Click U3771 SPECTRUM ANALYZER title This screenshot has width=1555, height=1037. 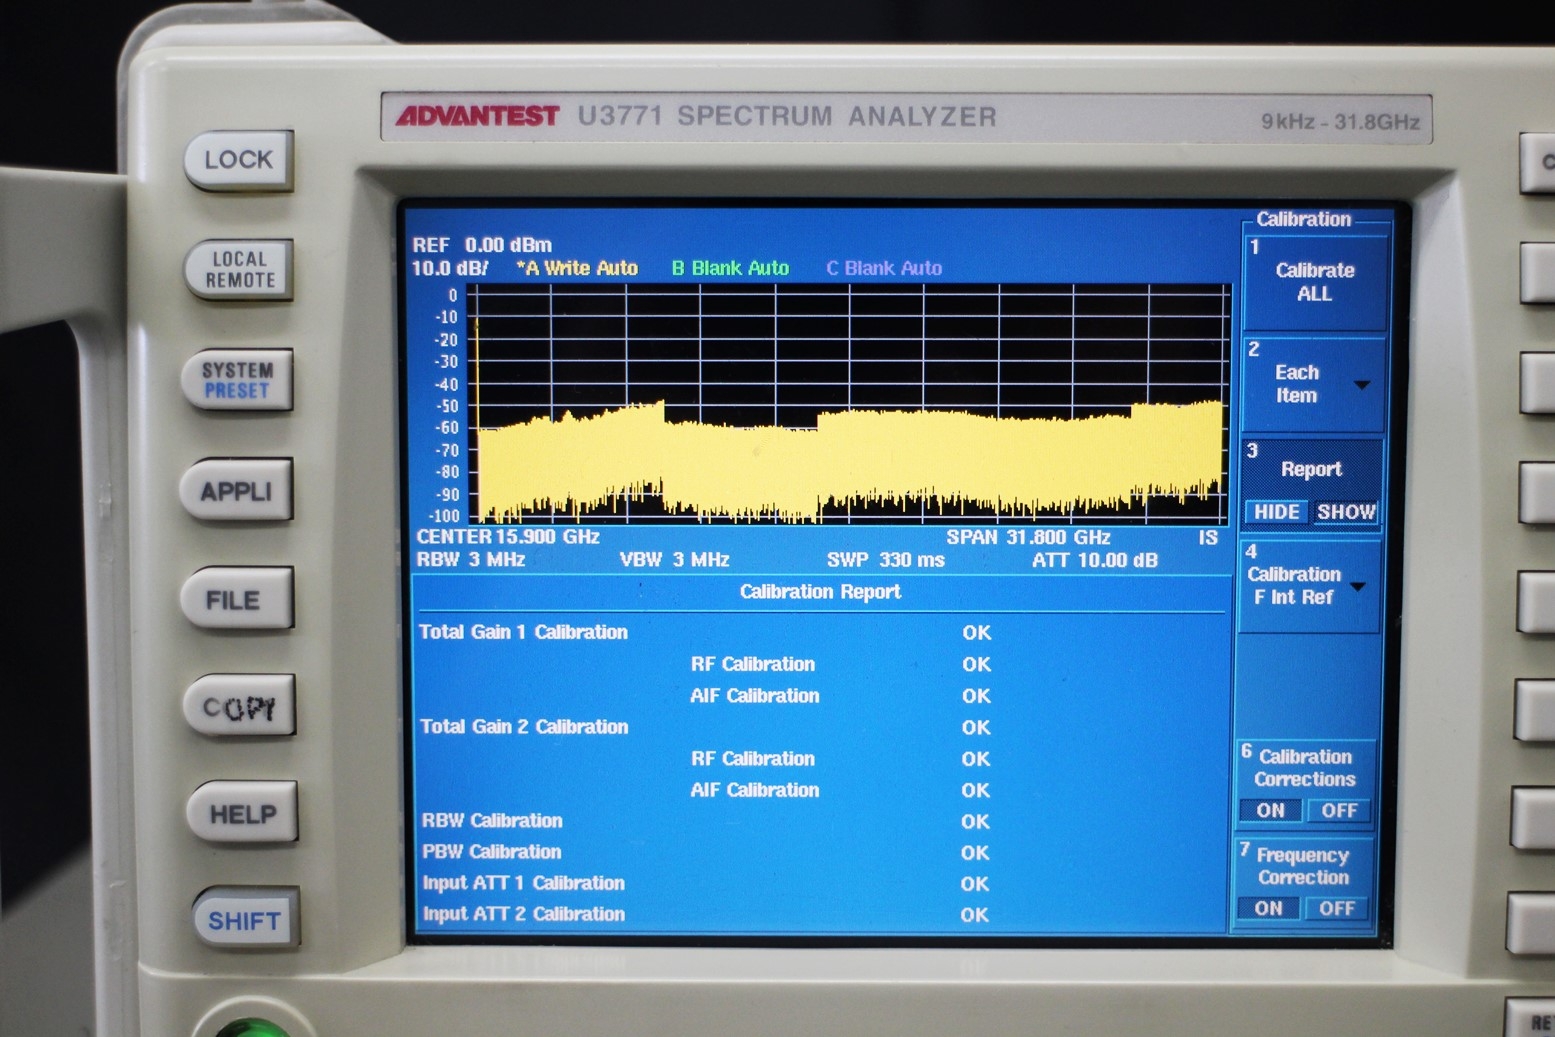[787, 117]
